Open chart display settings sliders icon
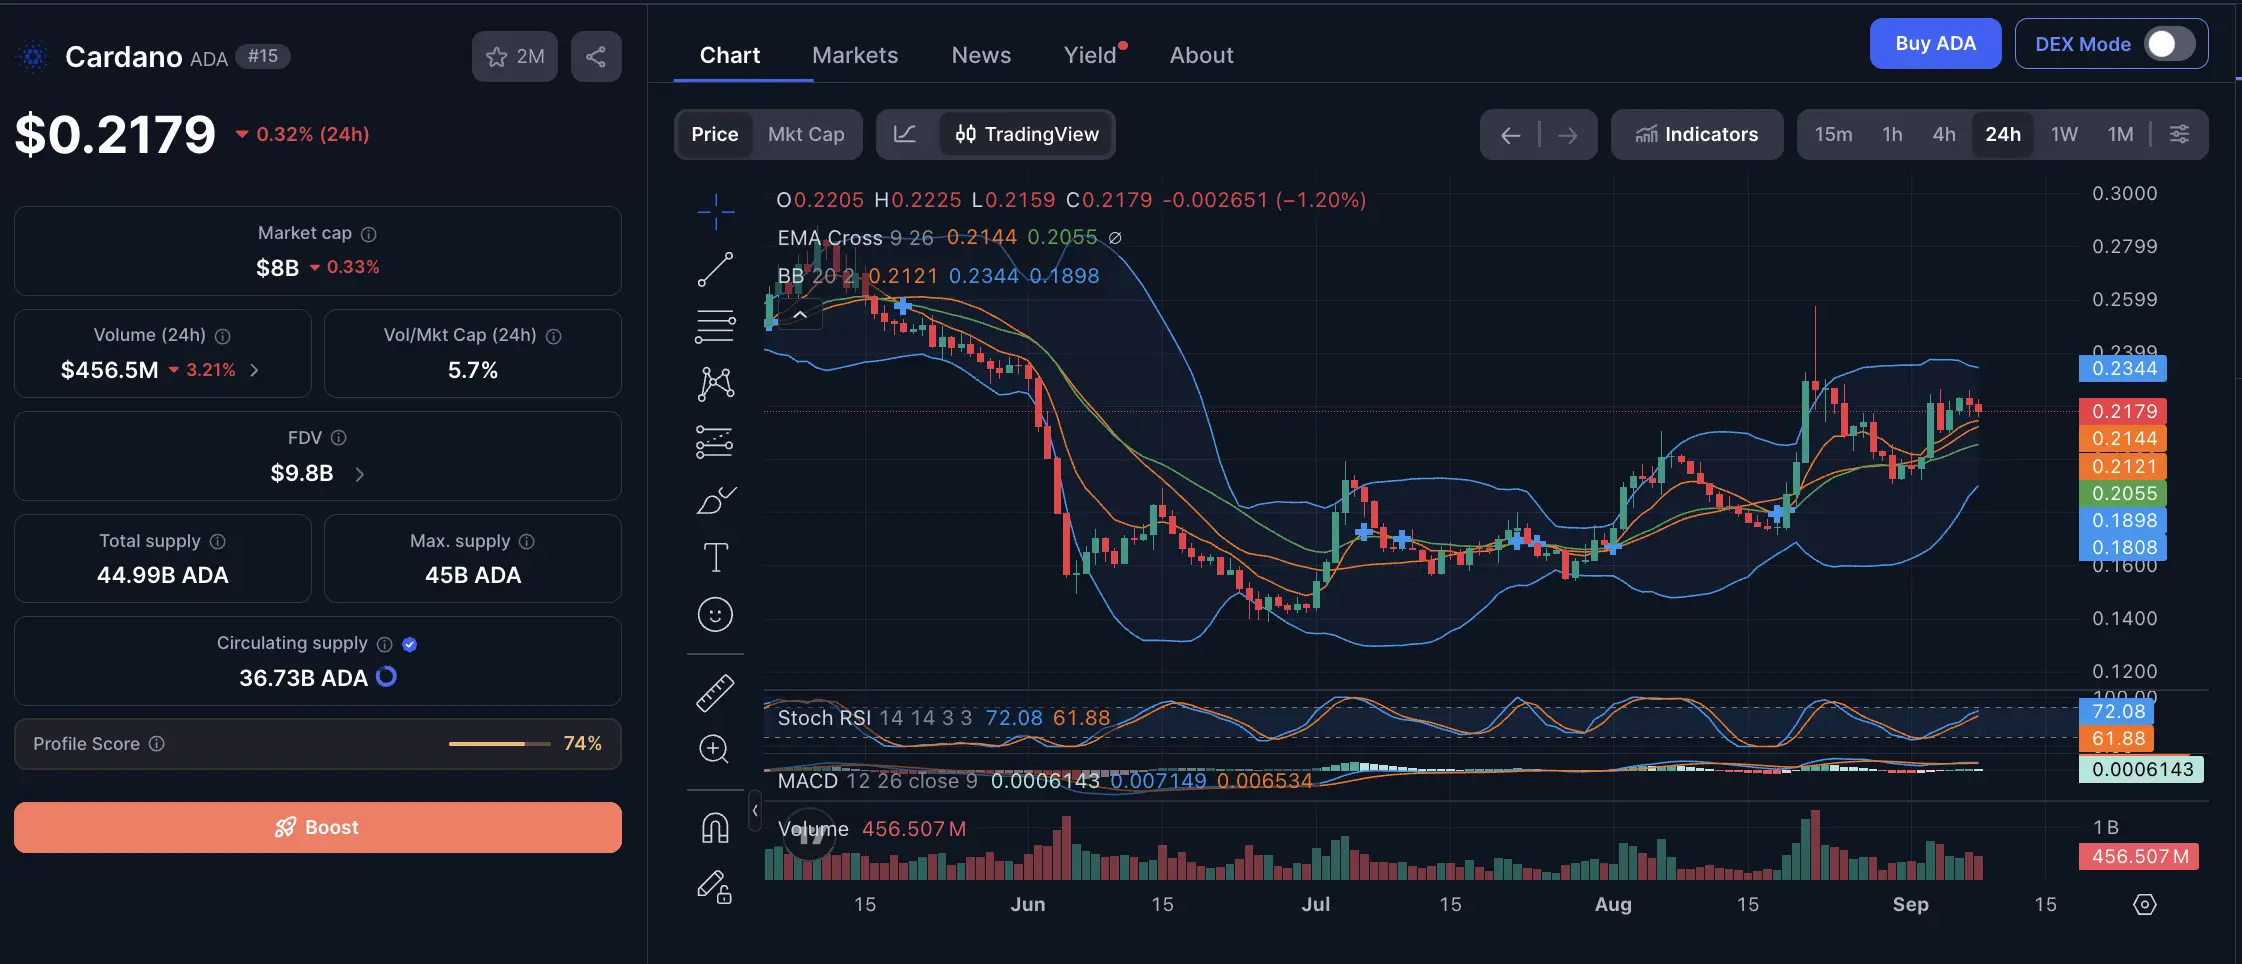This screenshot has width=2242, height=964. (x=2179, y=134)
